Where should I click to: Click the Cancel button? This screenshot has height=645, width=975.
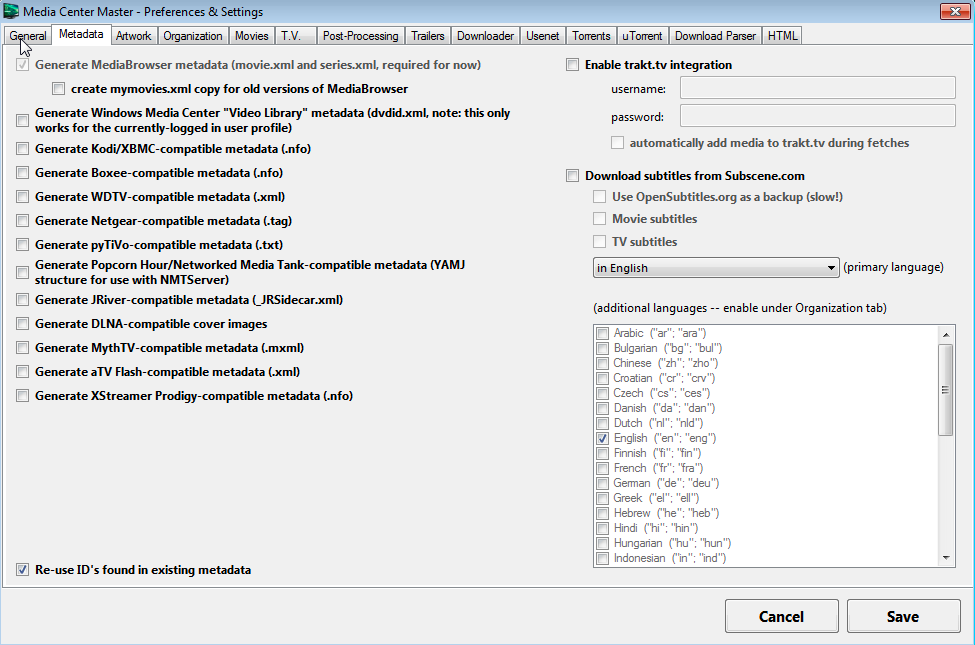(781, 616)
